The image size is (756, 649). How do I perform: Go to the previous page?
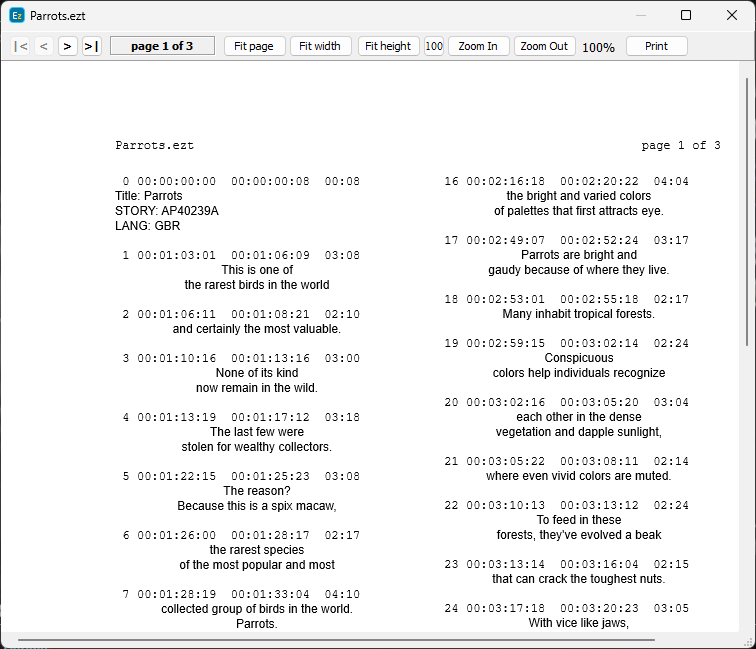[x=44, y=46]
